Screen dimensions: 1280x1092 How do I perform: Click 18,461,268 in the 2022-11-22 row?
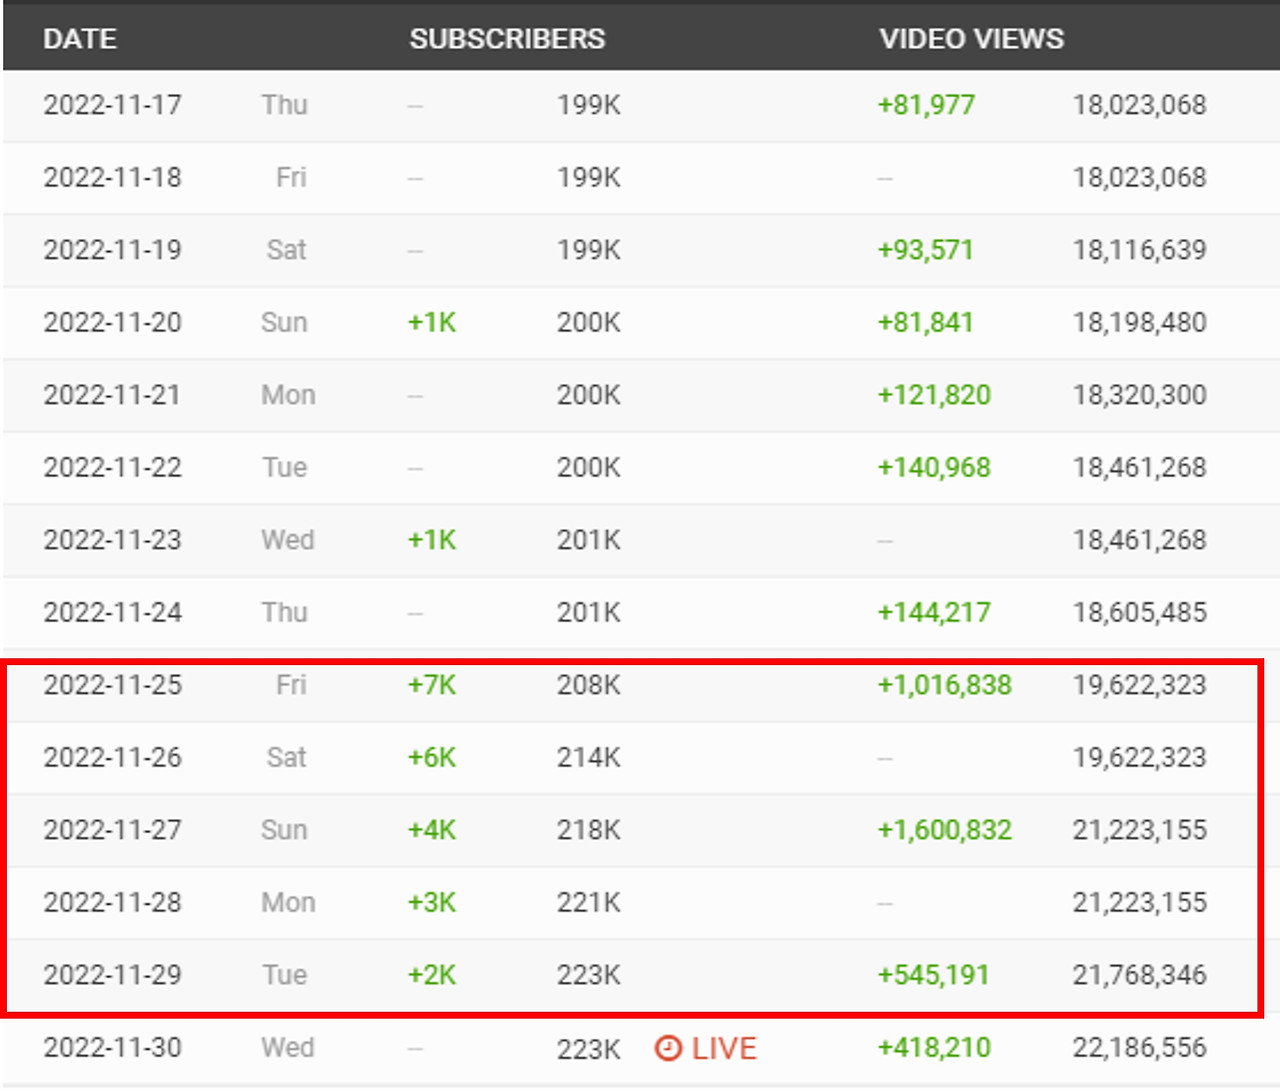point(1140,468)
